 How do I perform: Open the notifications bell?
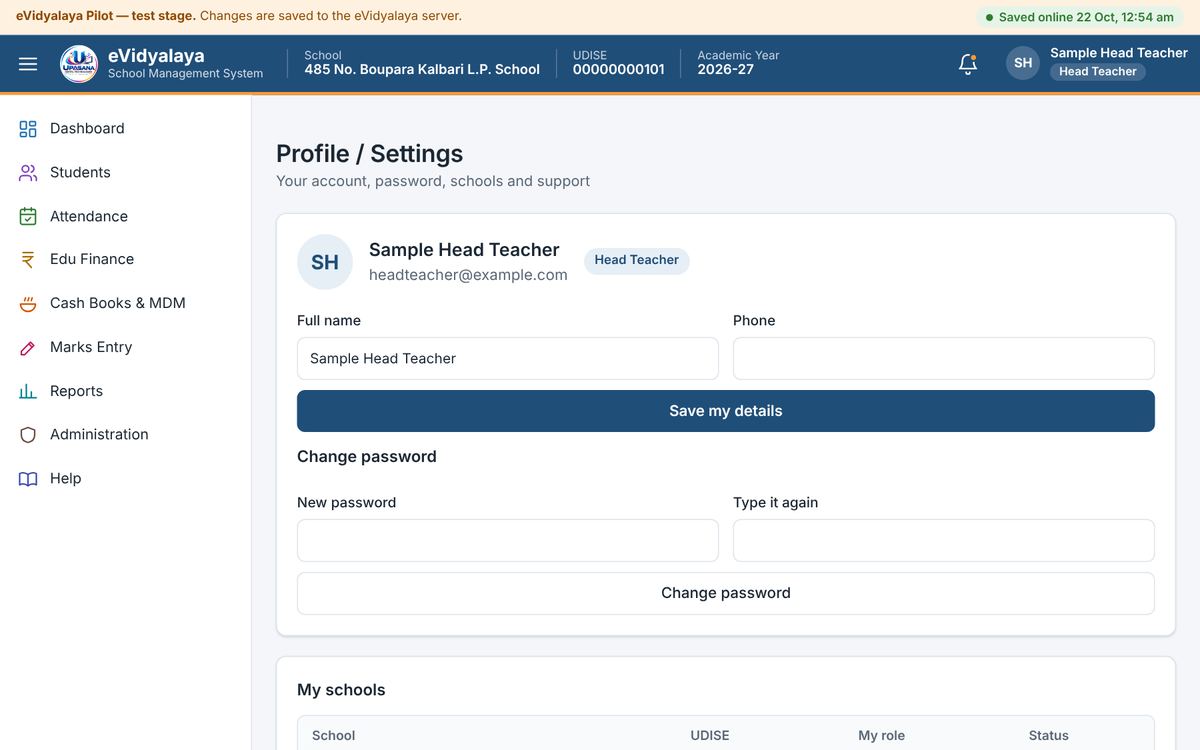click(967, 64)
